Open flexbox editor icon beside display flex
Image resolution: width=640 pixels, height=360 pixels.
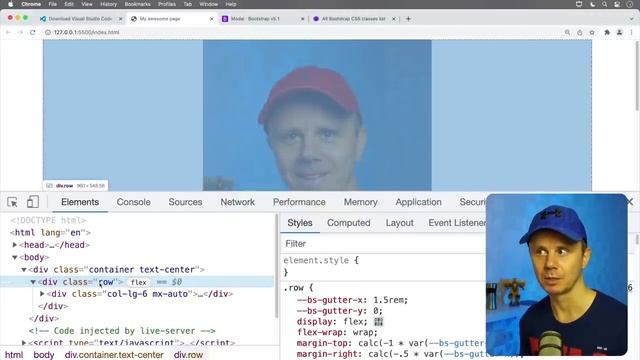(x=378, y=322)
